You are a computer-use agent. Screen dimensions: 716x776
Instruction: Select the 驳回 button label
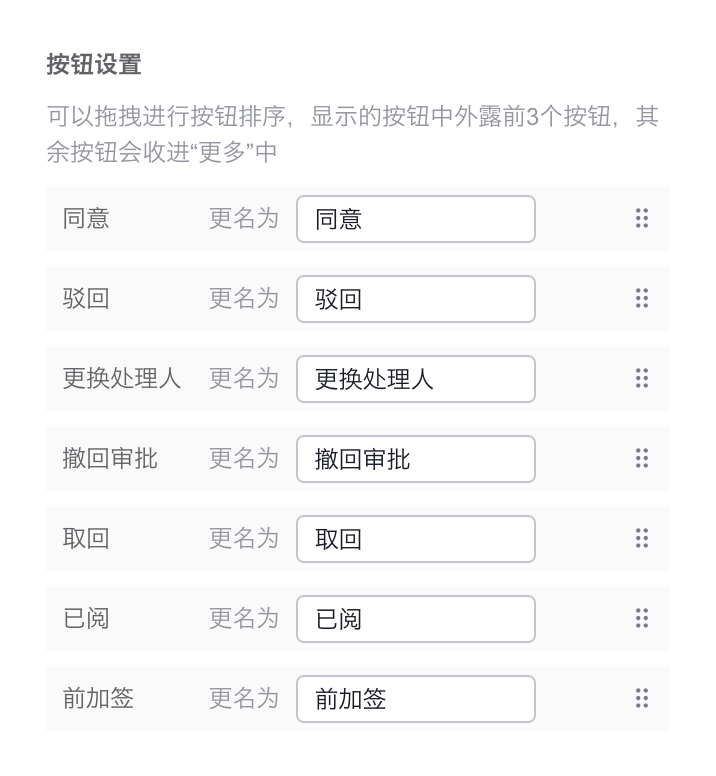pyautogui.click(x=86, y=298)
